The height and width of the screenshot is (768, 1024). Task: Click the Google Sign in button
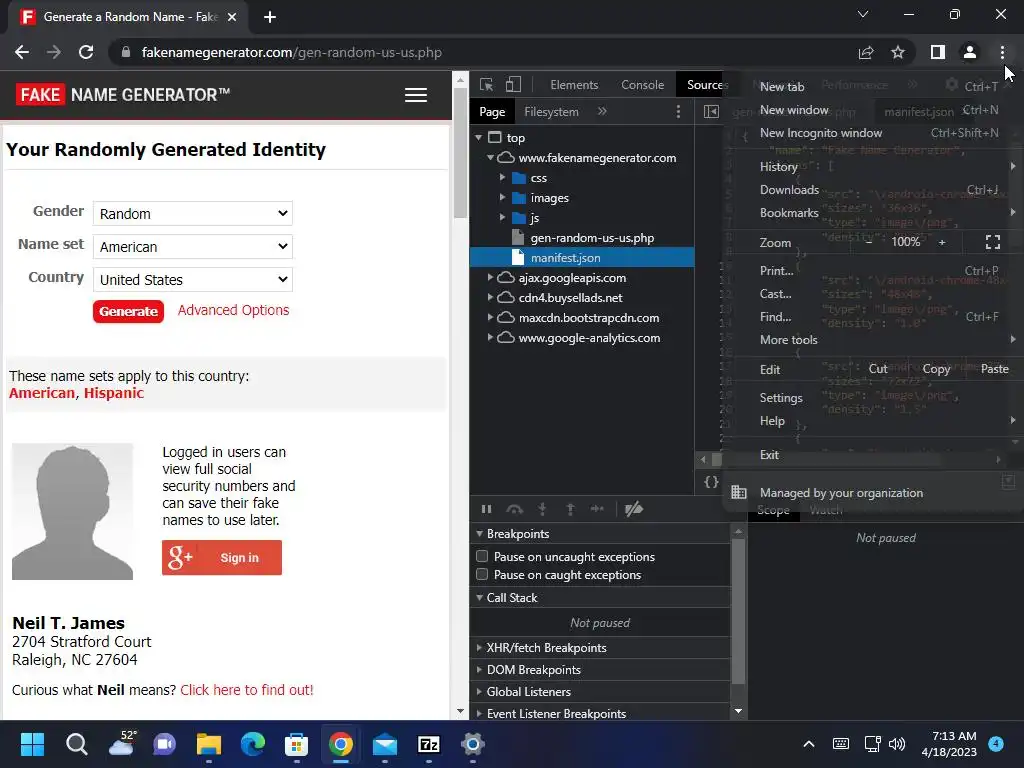pyautogui.click(x=222, y=558)
